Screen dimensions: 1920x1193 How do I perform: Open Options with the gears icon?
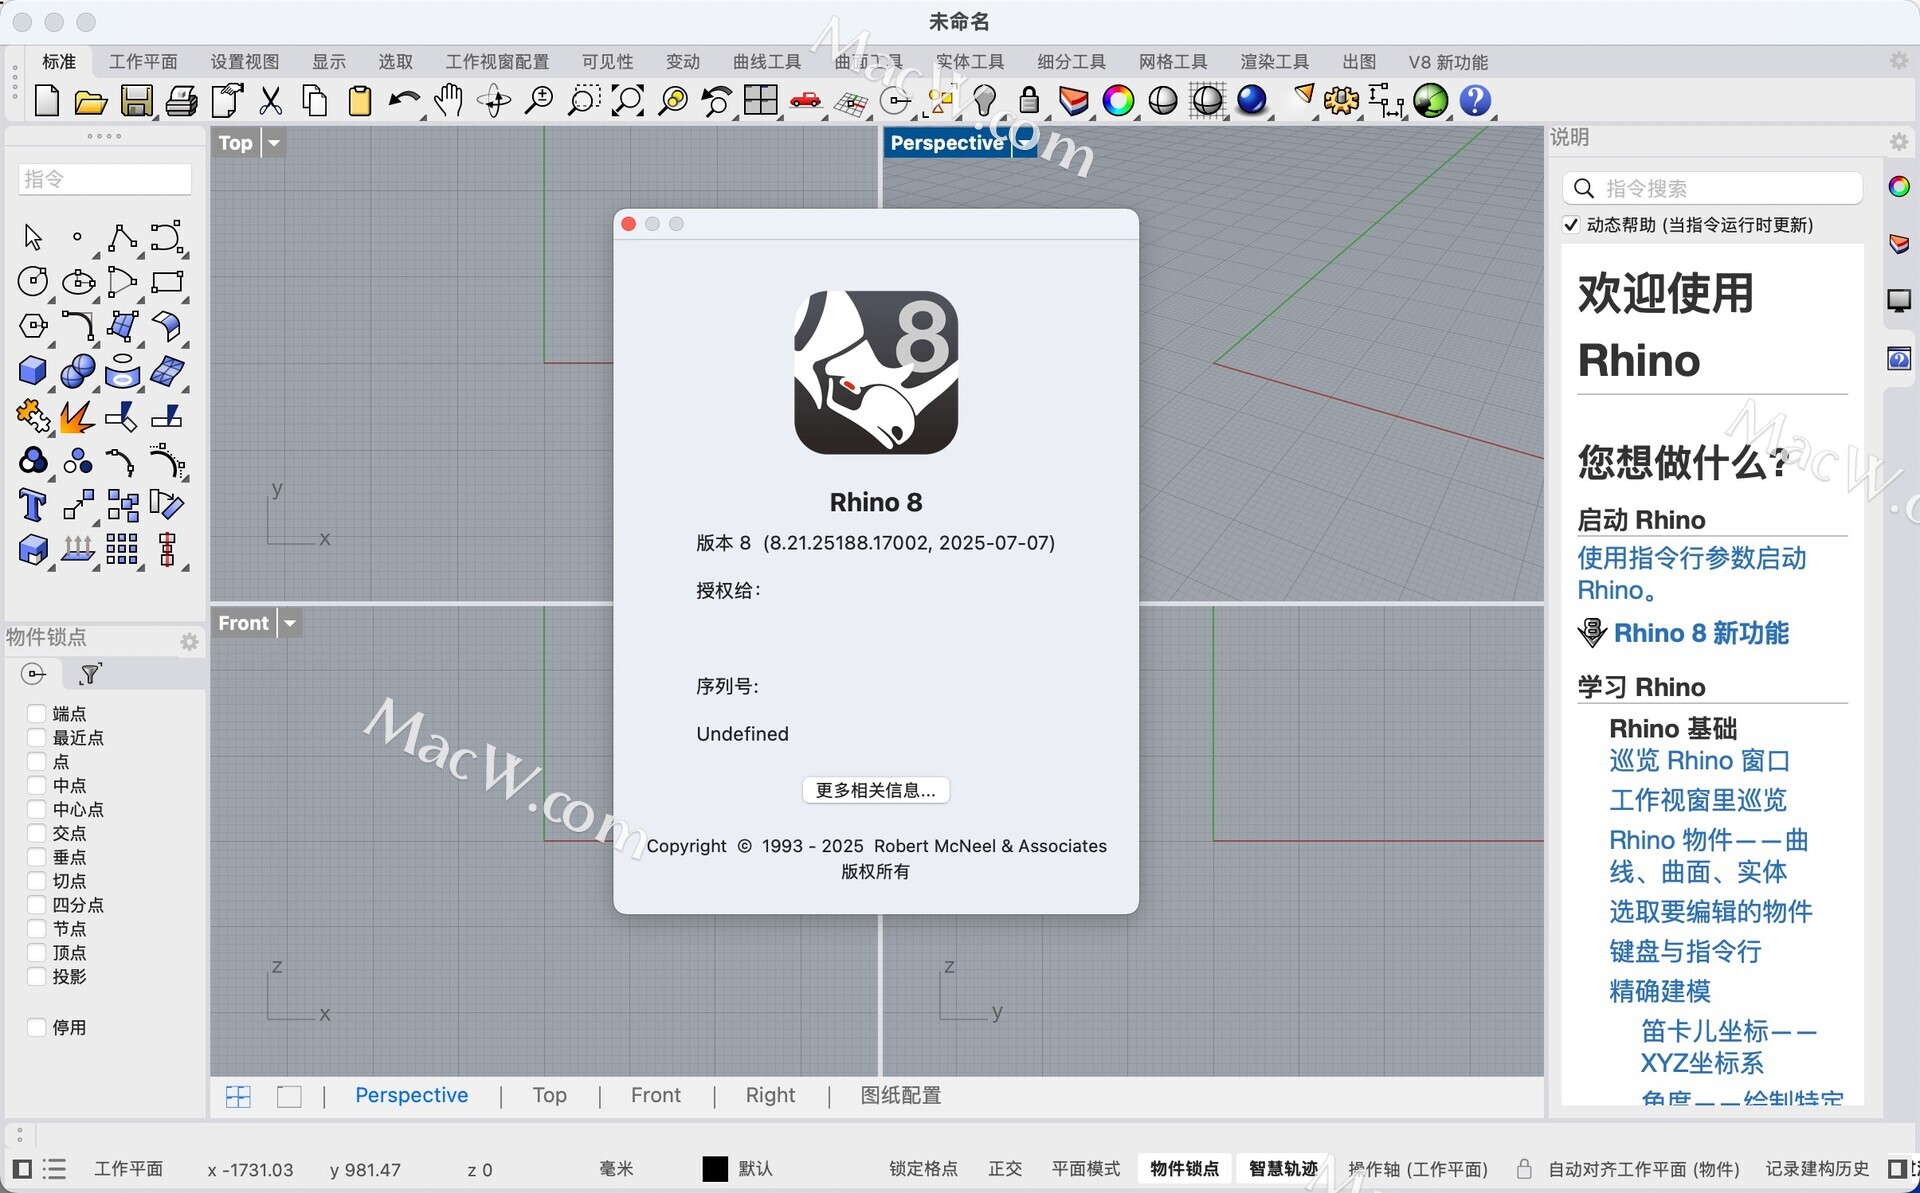tap(1341, 101)
